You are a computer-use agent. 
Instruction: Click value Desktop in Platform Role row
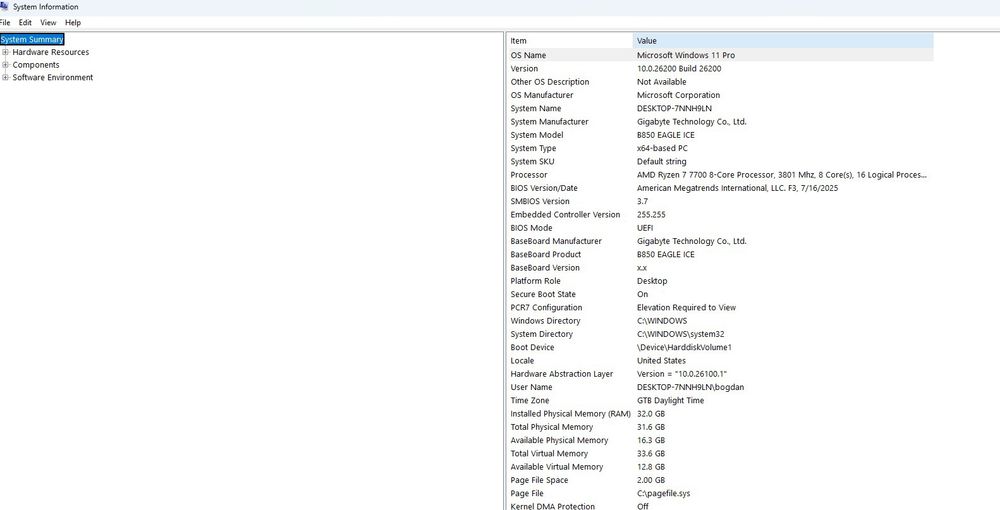point(652,281)
